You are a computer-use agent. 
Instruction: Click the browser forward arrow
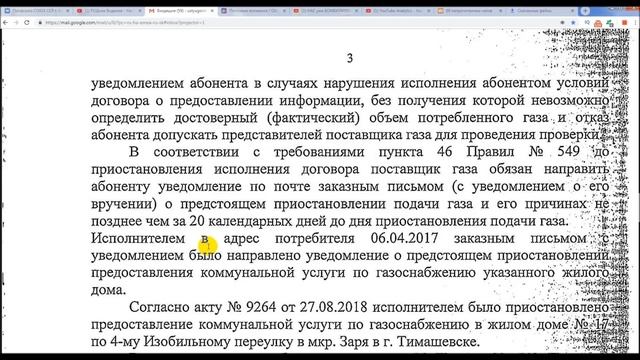click(16, 22)
